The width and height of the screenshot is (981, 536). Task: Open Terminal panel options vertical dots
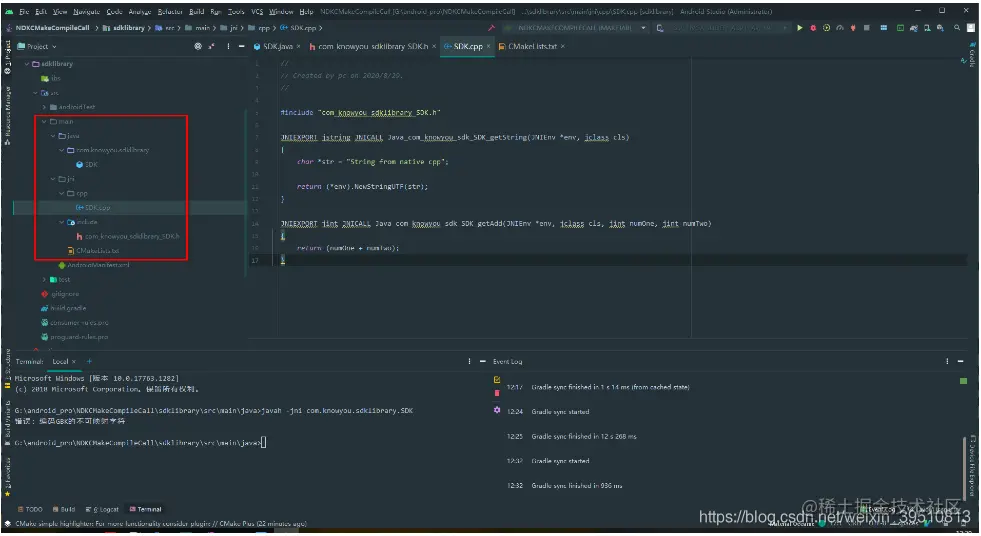click(x=469, y=362)
